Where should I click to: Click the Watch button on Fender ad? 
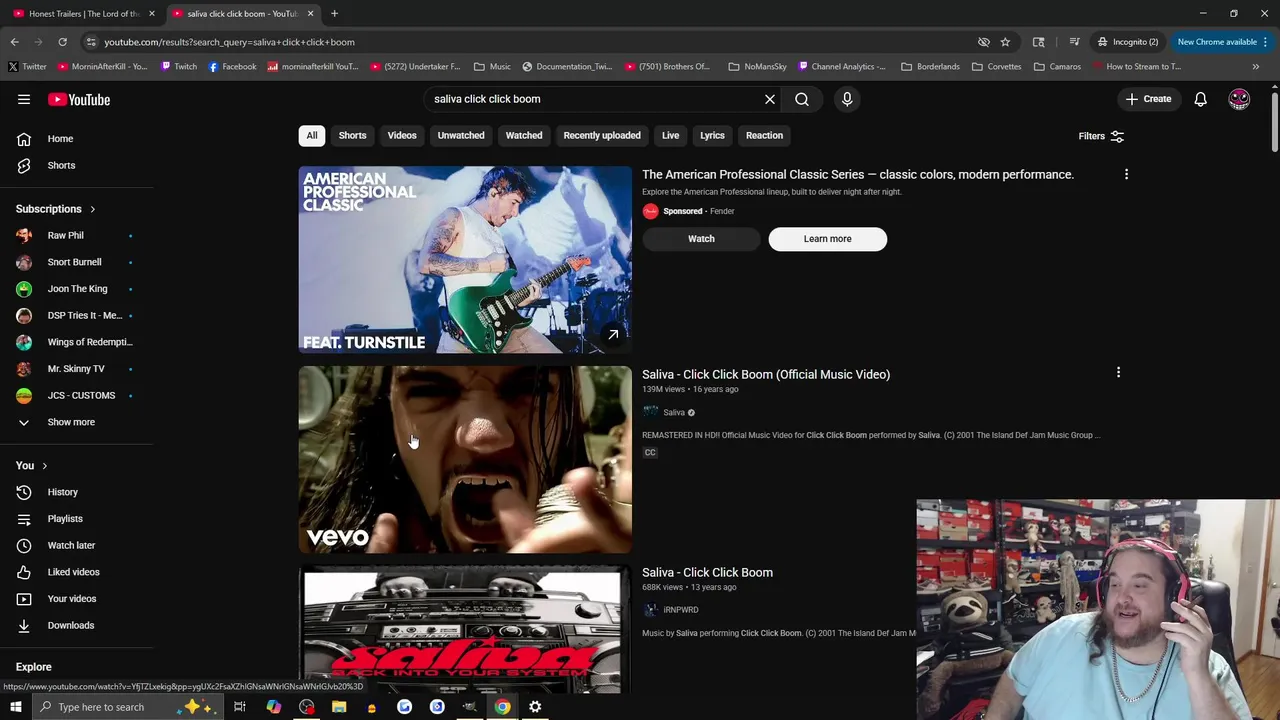coord(701,239)
